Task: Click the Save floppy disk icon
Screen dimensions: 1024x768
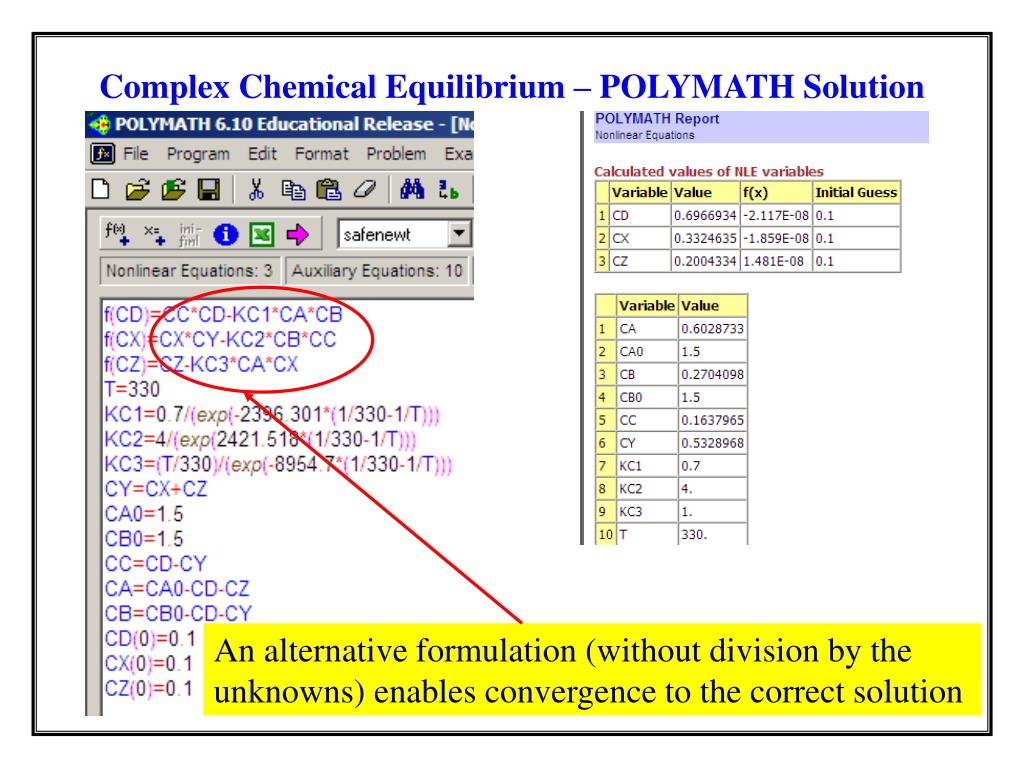Action: (209, 189)
